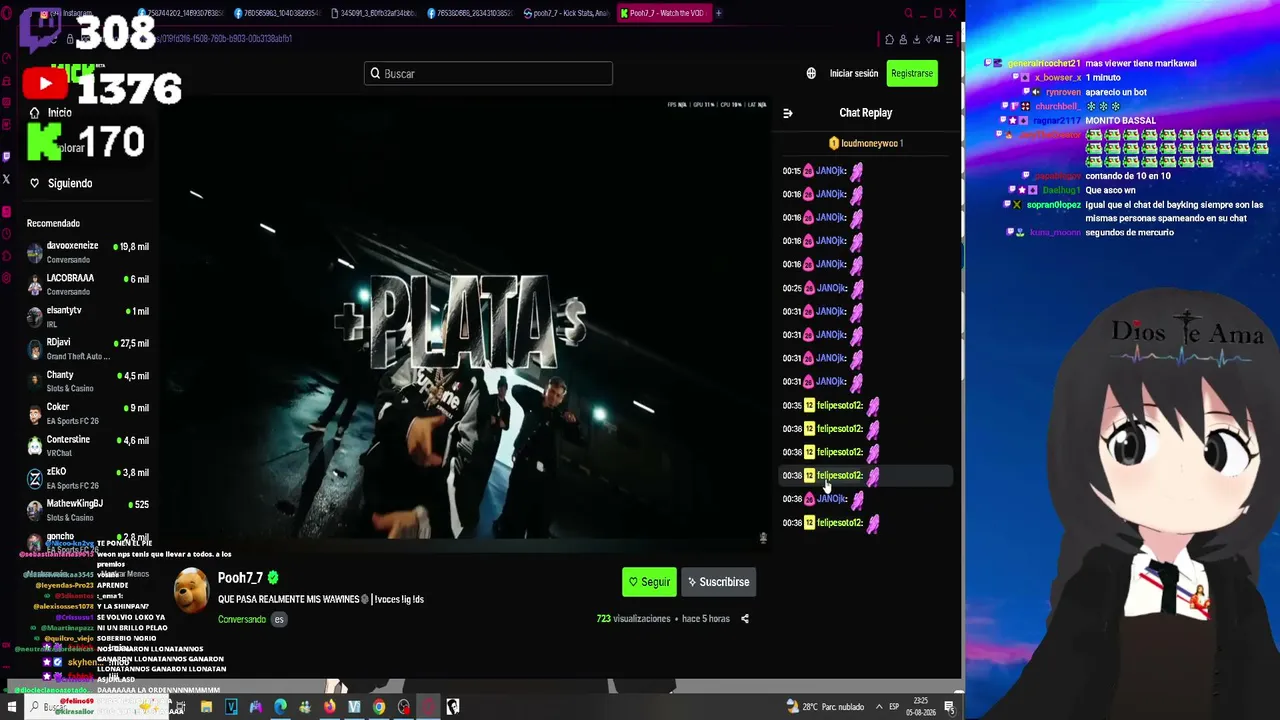Follow Pooh7_7 with the Seguir button

[649, 582]
